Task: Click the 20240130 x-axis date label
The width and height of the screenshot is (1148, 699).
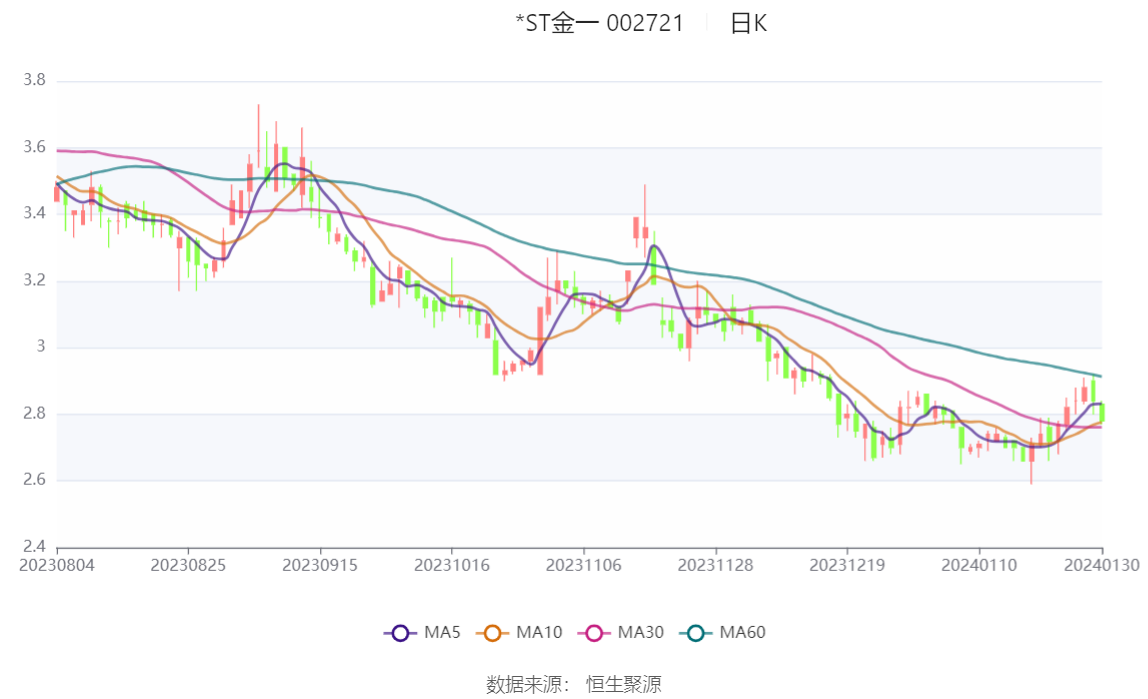Action: point(1102,565)
